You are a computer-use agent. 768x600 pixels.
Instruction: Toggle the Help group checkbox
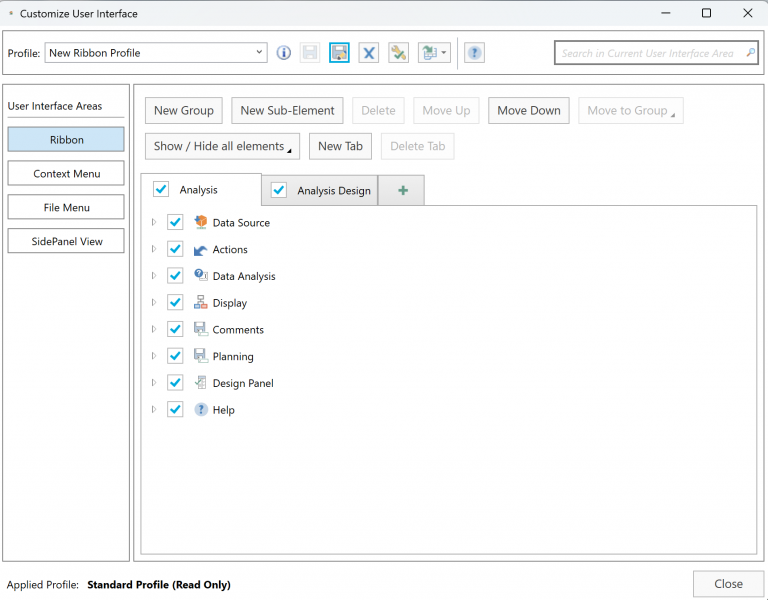click(x=175, y=409)
